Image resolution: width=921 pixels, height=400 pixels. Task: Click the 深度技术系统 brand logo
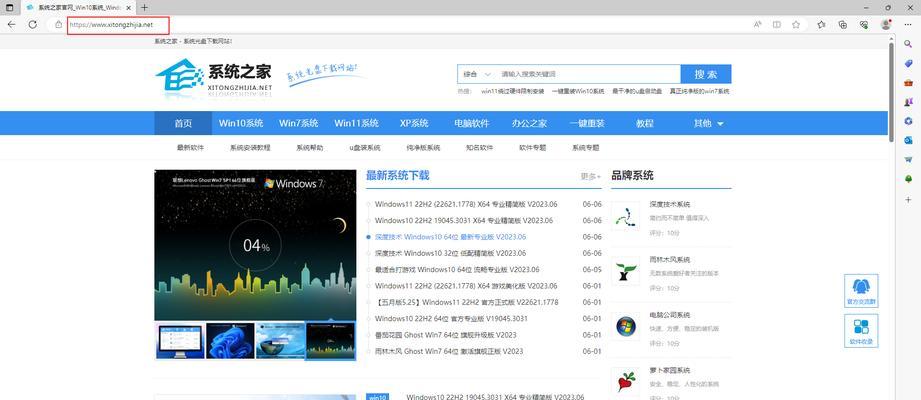coord(626,216)
